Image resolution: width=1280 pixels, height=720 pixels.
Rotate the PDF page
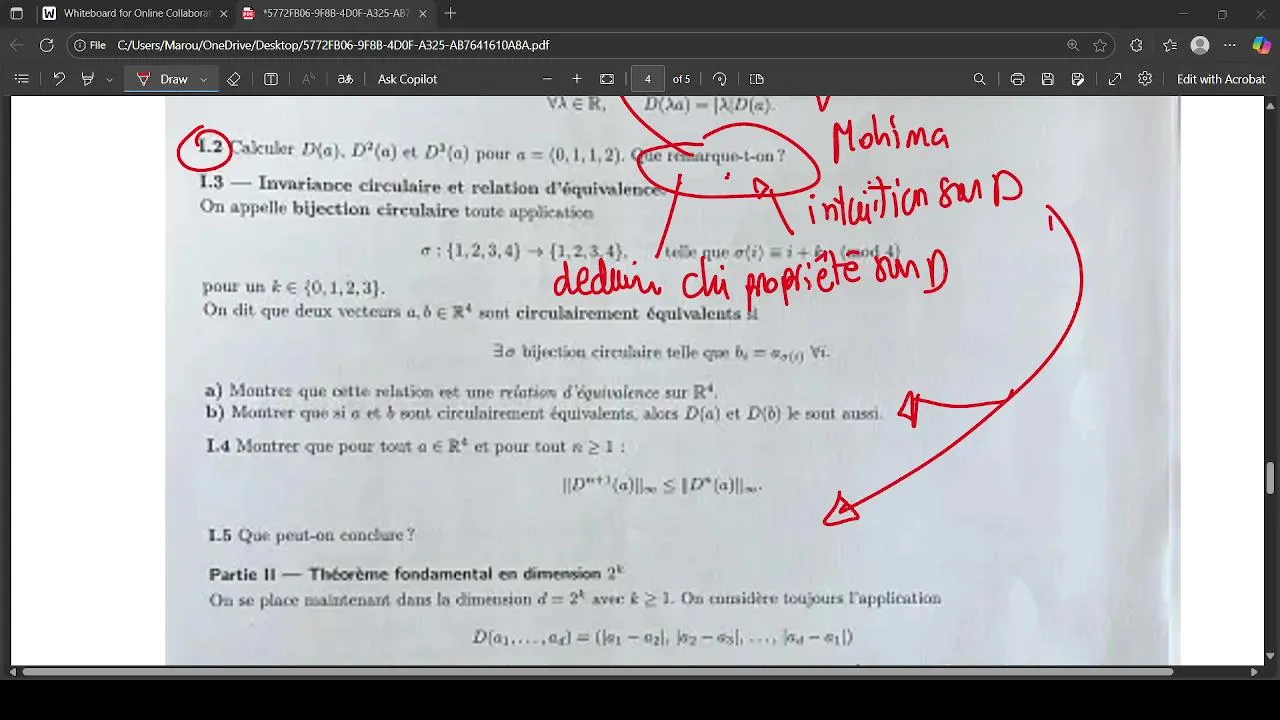pyautogui.click(x=720, y=79)
